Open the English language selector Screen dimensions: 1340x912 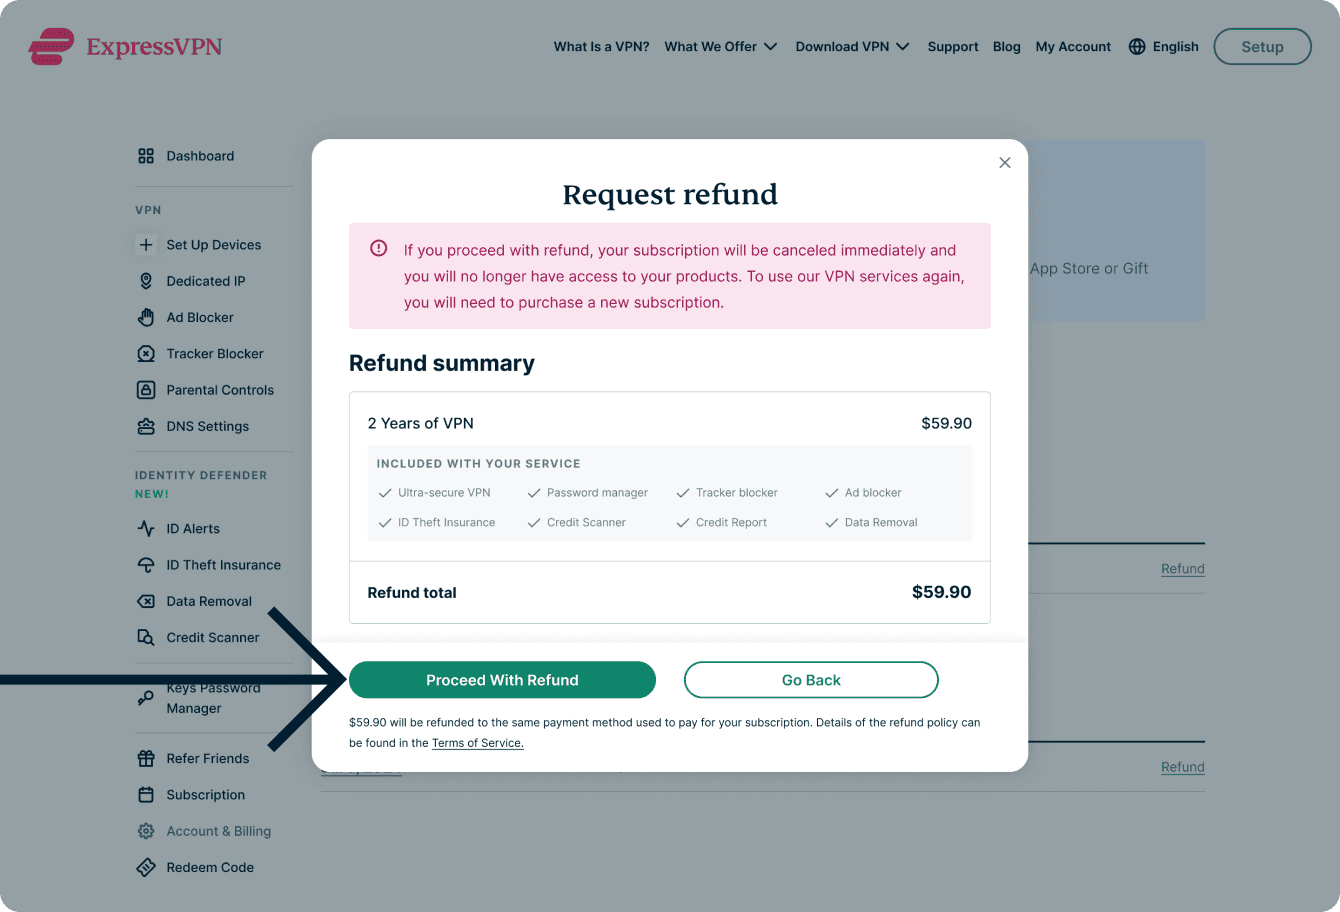tap(1163, 47)
